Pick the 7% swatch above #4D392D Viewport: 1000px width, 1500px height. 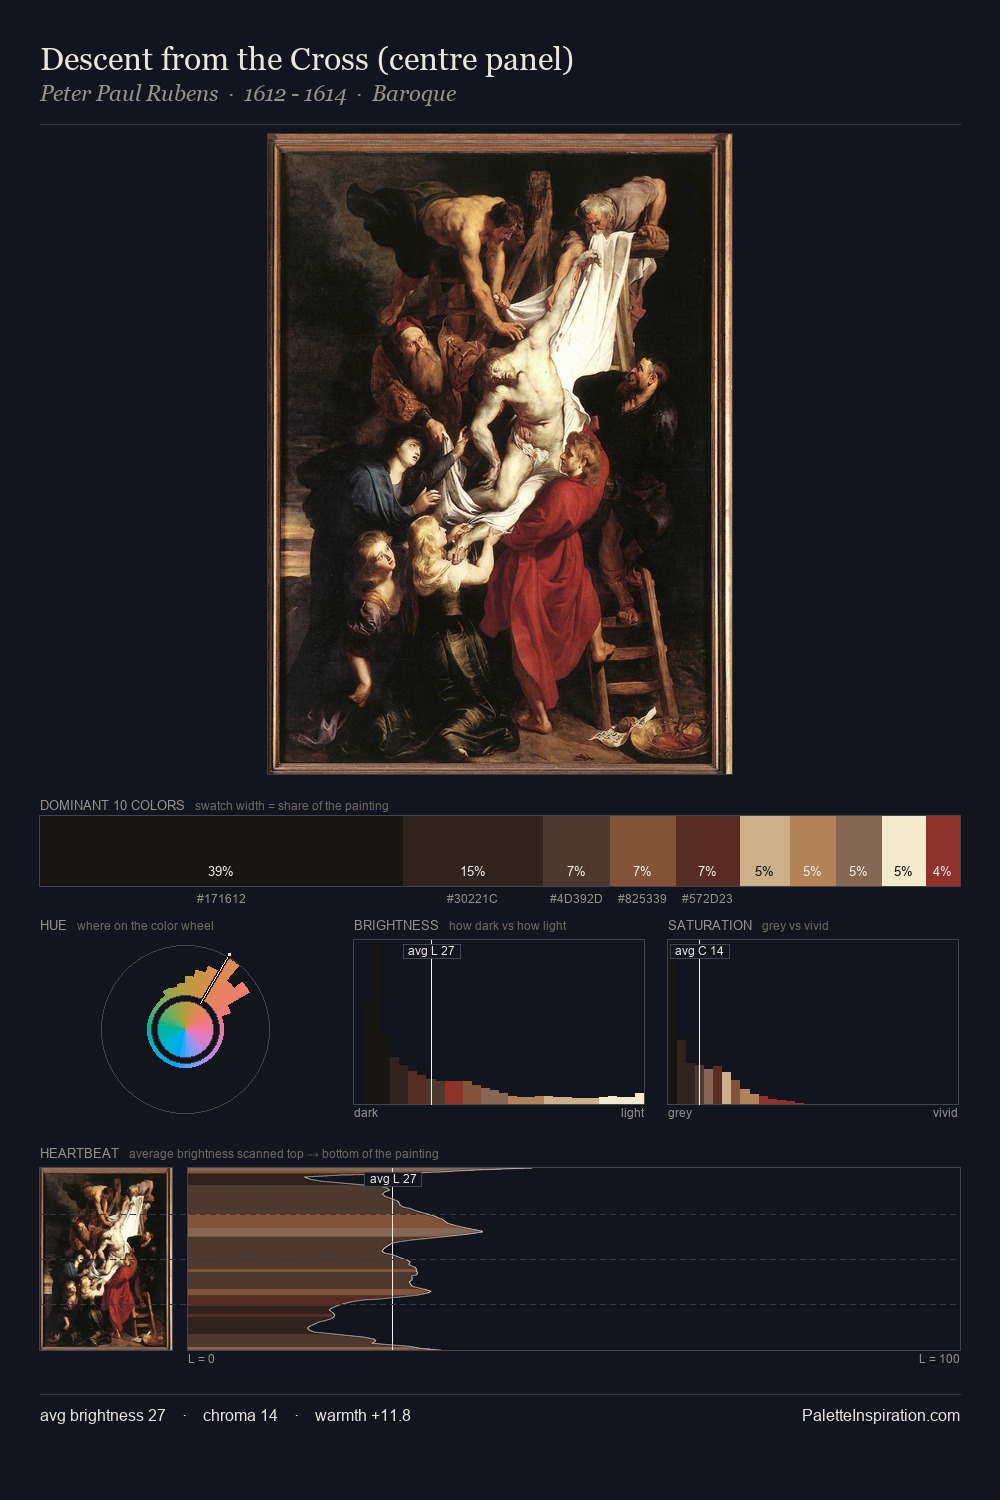576,851
